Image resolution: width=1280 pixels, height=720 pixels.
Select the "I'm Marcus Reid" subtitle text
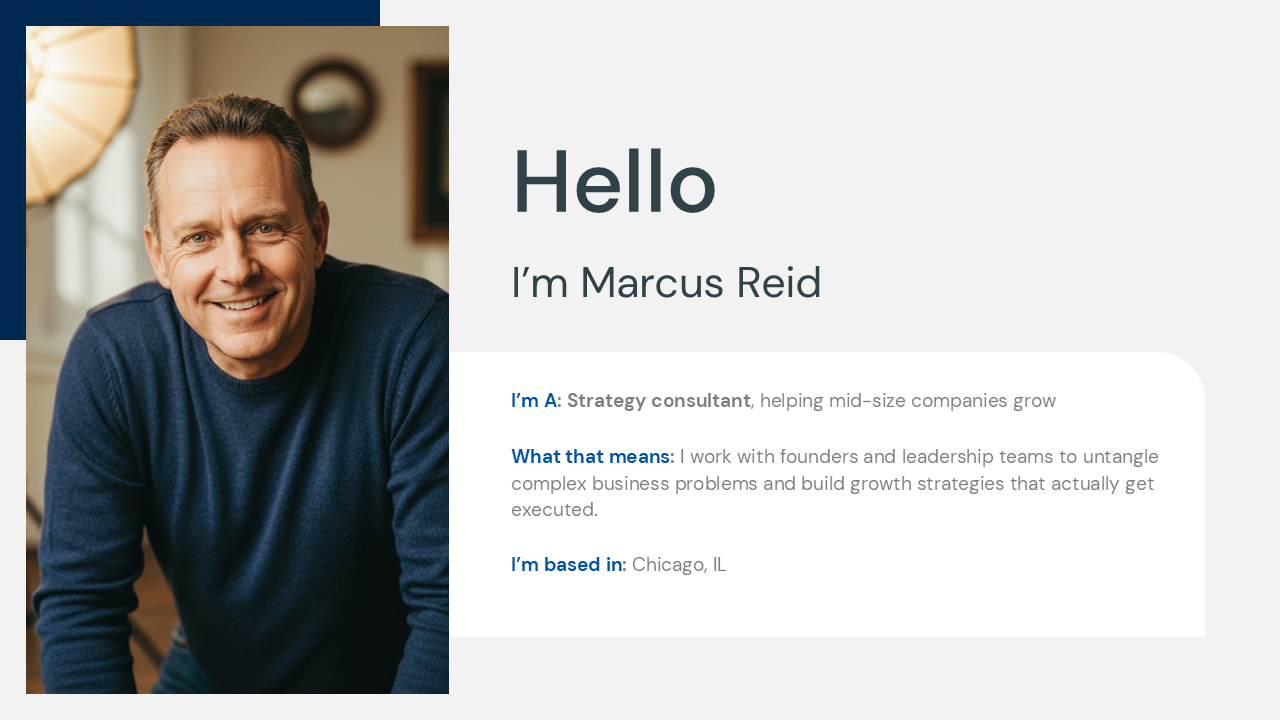666,283
